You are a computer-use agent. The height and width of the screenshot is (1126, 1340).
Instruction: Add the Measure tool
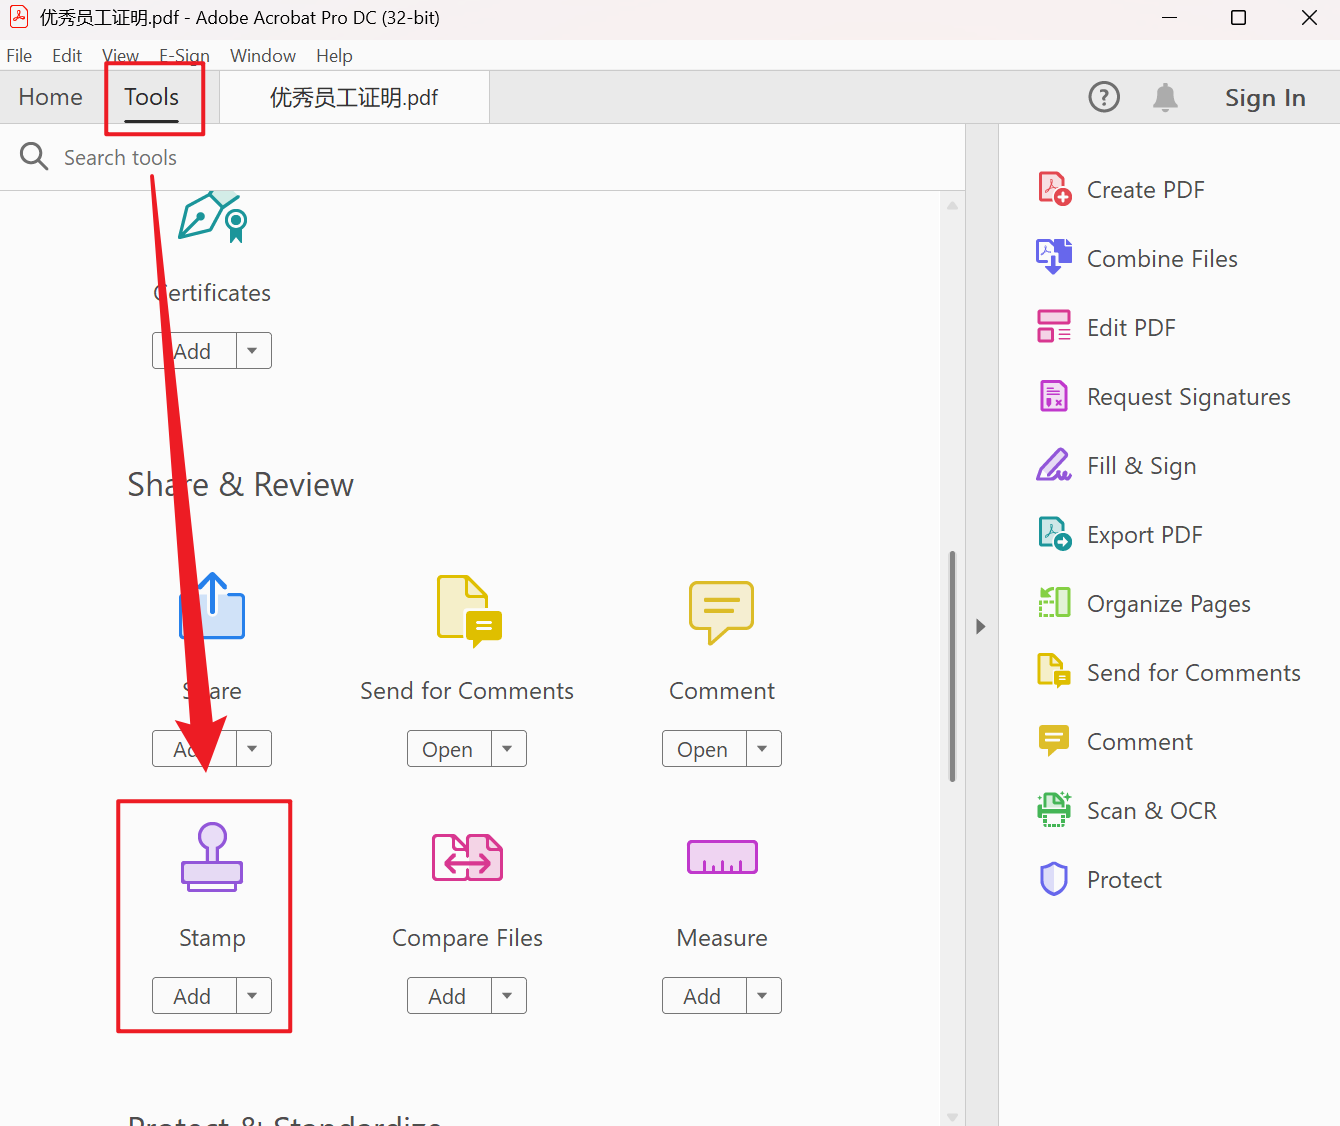click(704, 996)
